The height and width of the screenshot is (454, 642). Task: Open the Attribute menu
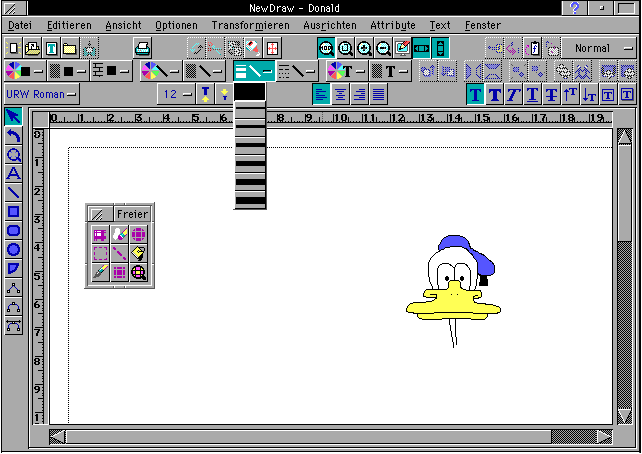pyautogui.click(x=393, y=25)
